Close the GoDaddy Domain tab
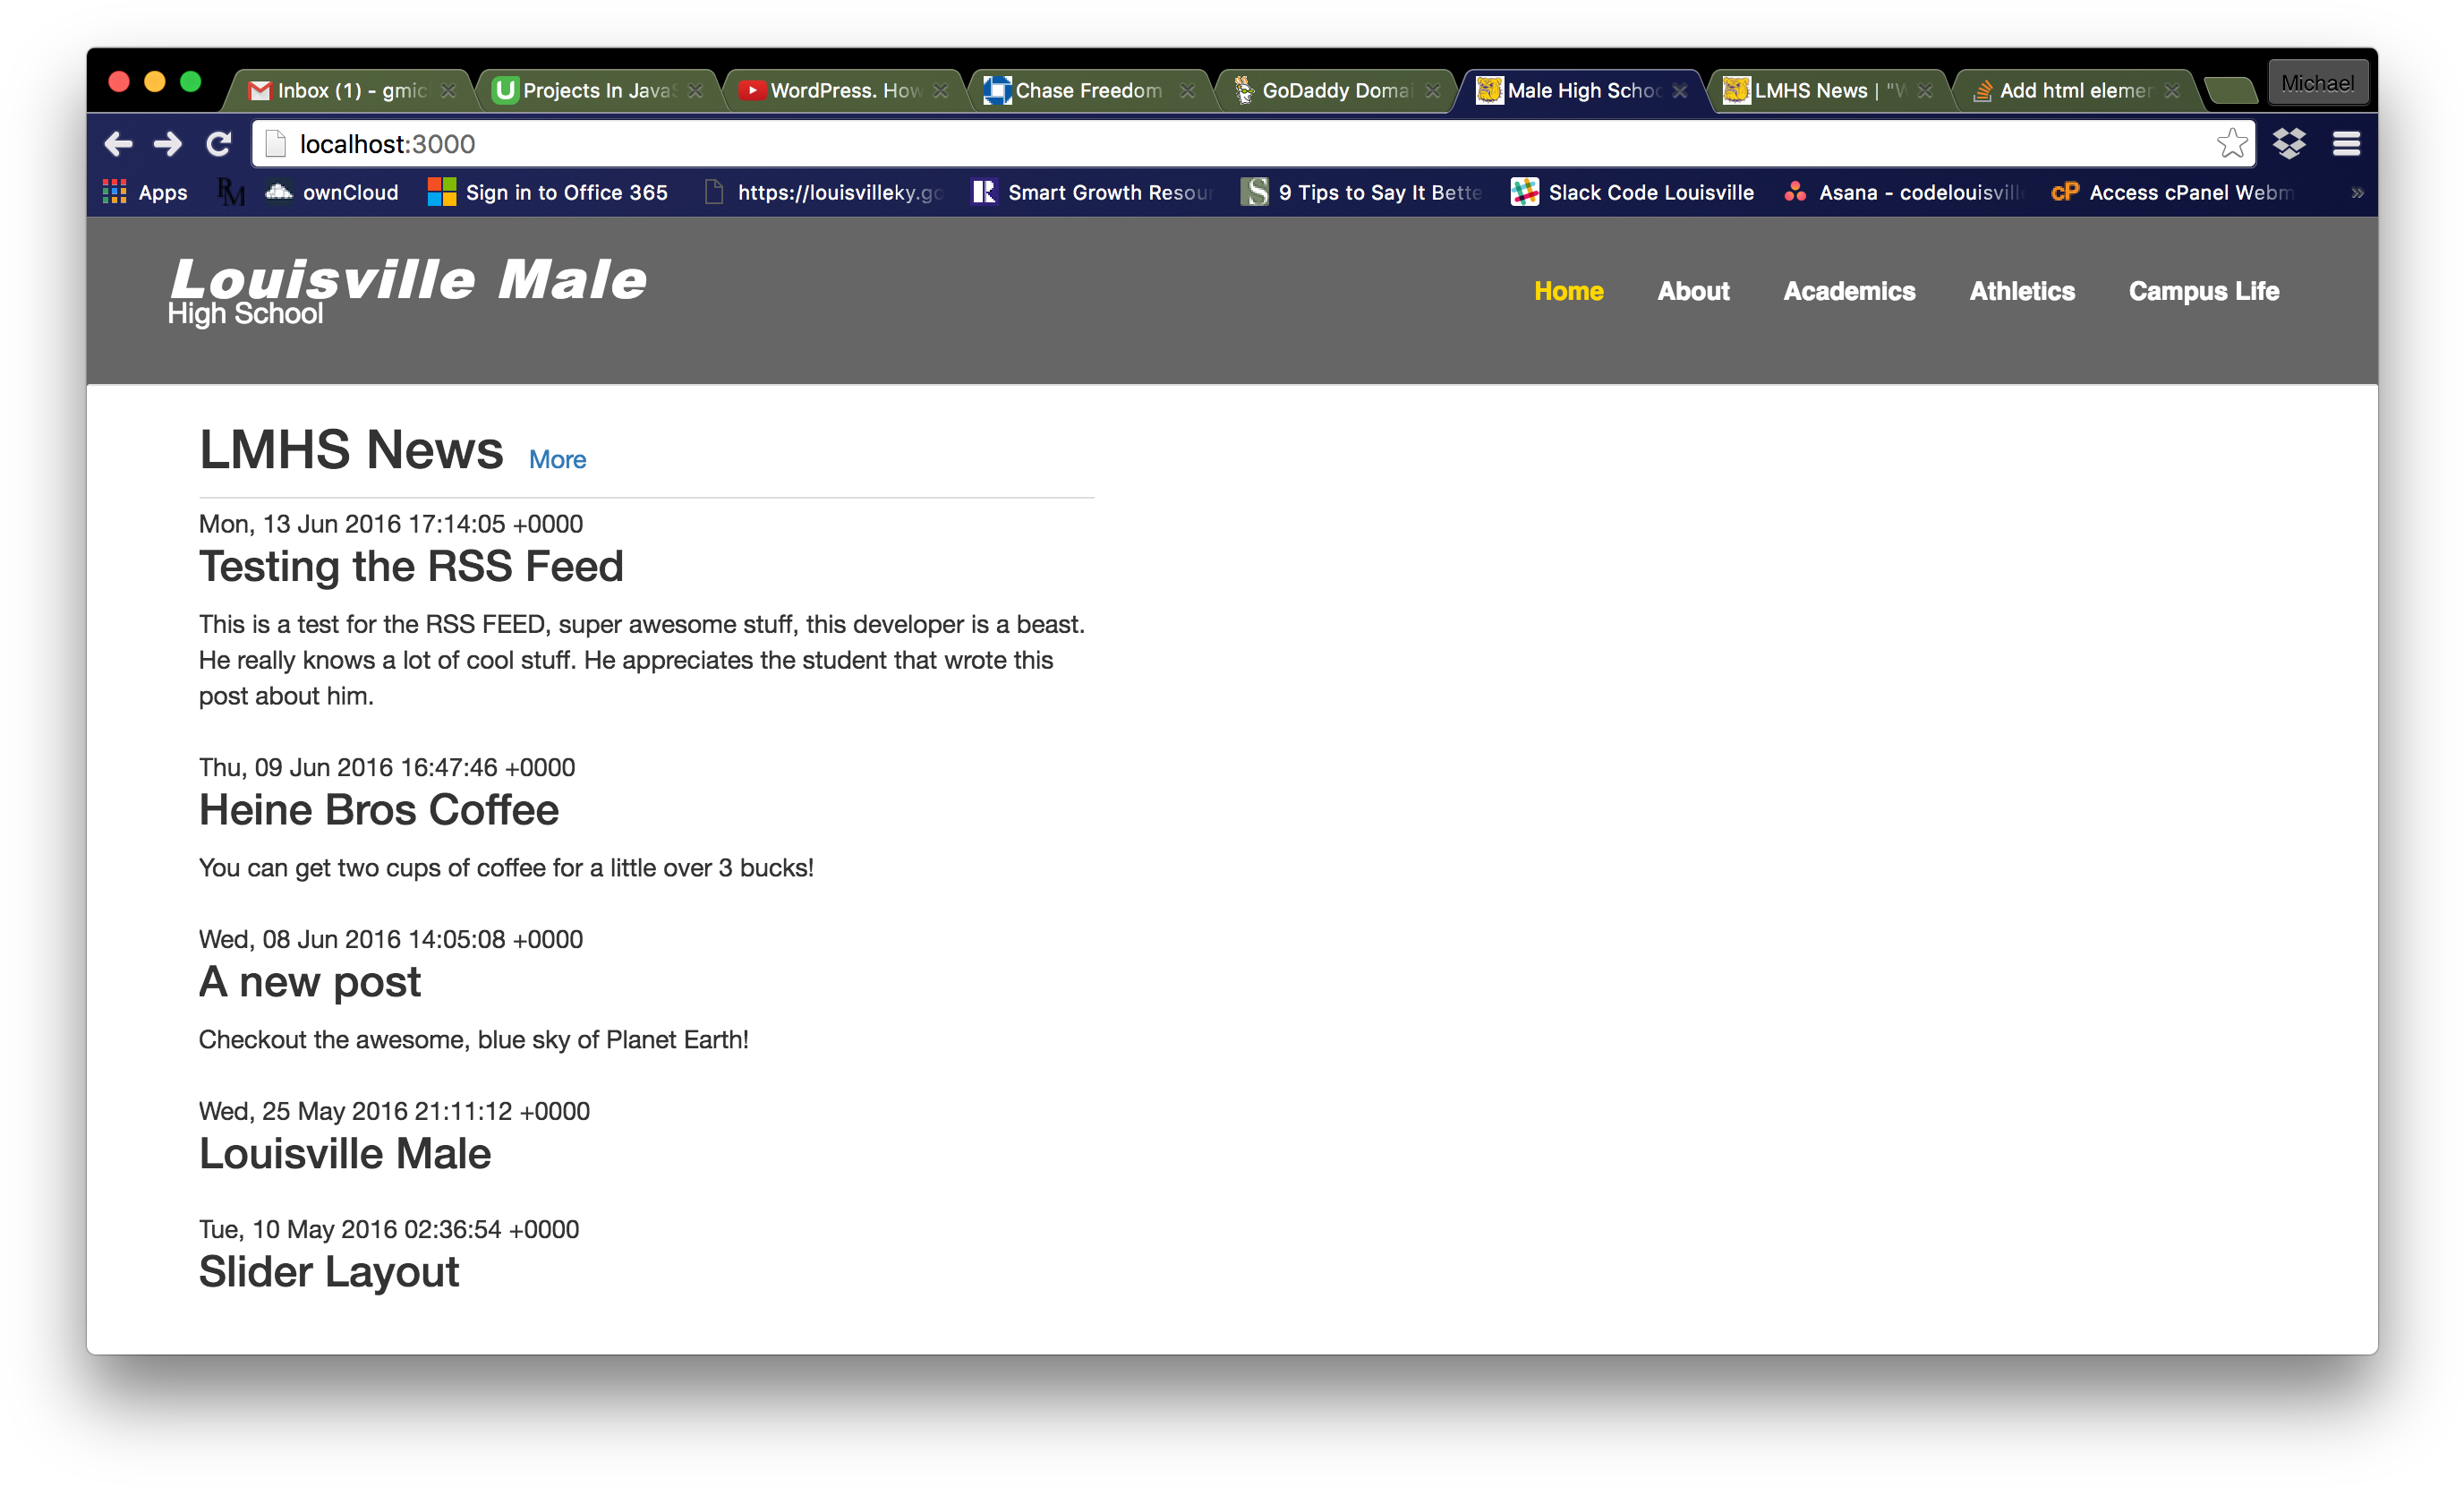This screenshot has height=1487, width=2464. 1433,91
